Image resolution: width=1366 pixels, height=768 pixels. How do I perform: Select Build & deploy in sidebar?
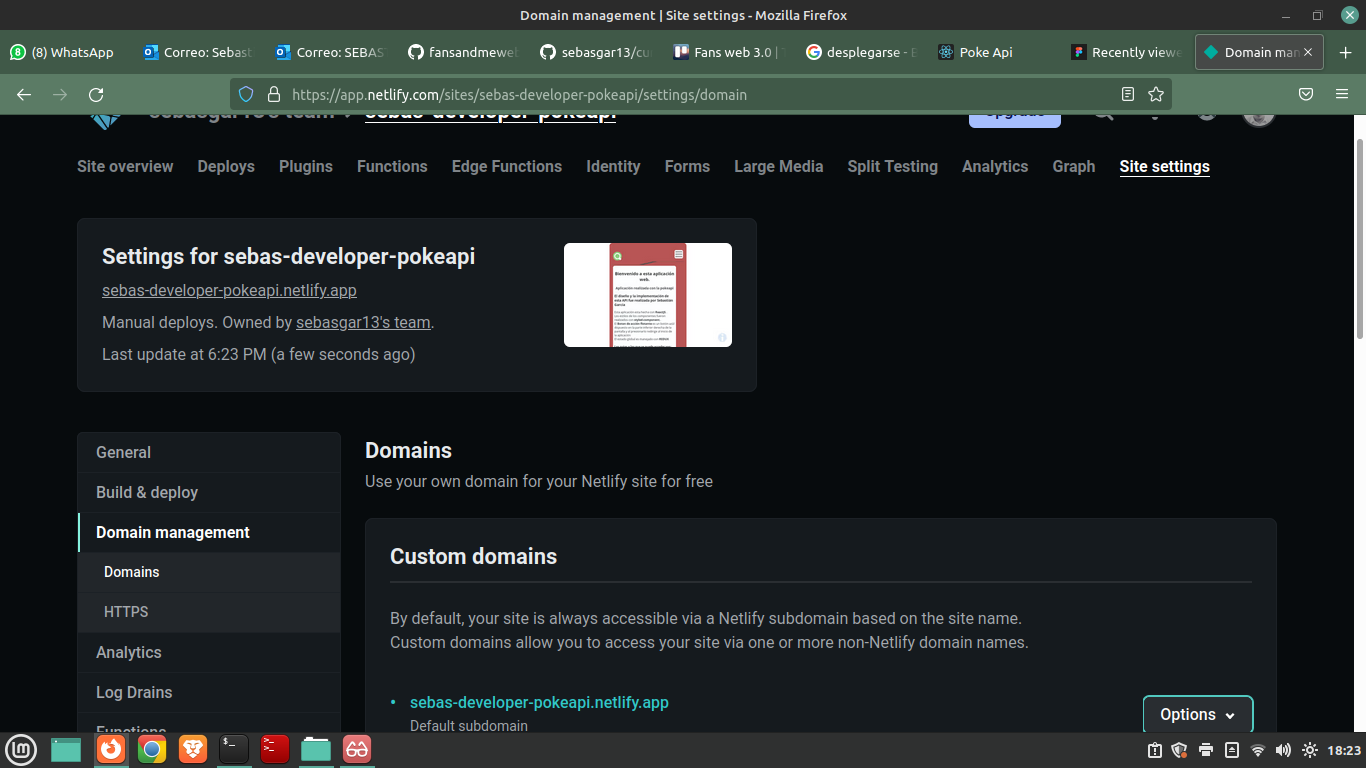pyautogui.click(x=209, y=492)
